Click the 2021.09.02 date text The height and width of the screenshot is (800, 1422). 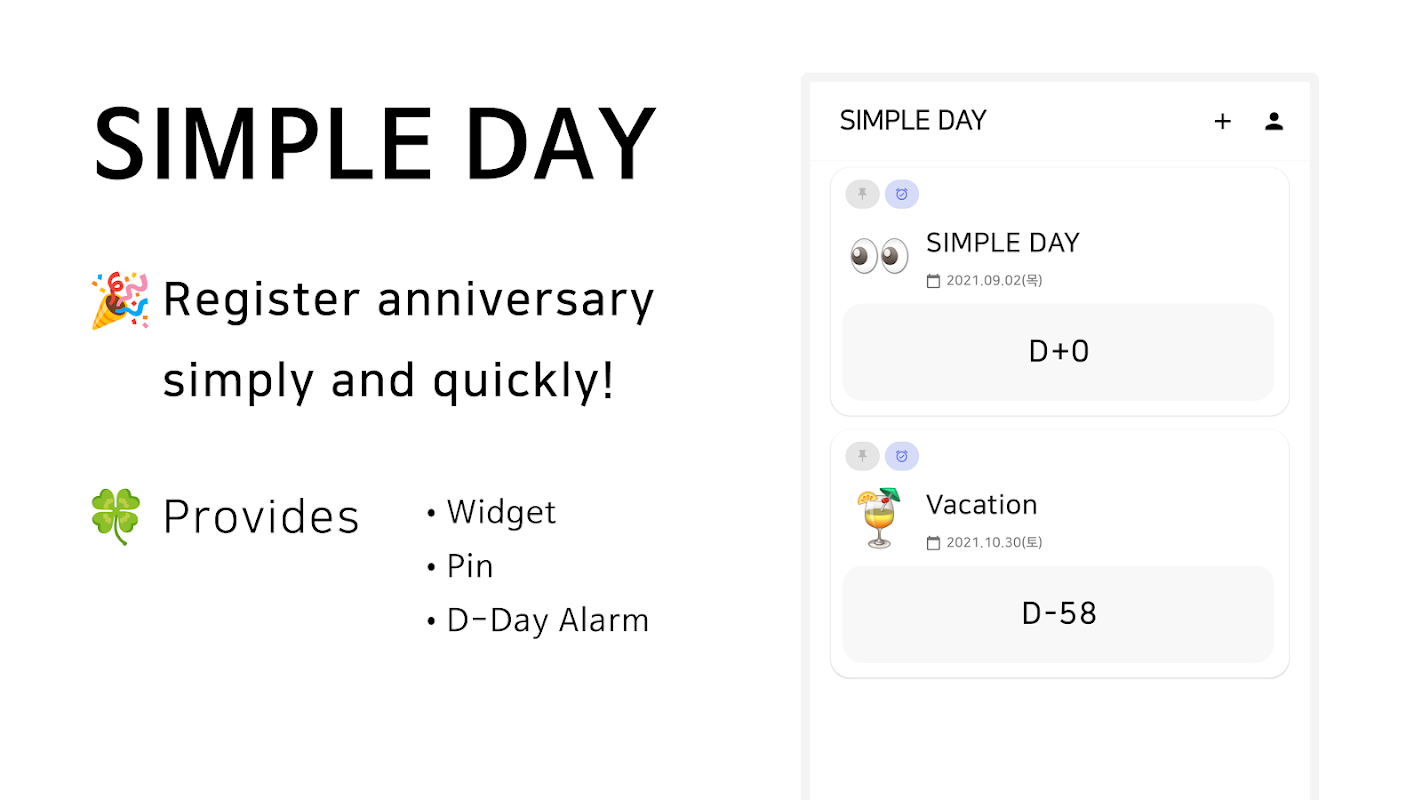point(994,281)
